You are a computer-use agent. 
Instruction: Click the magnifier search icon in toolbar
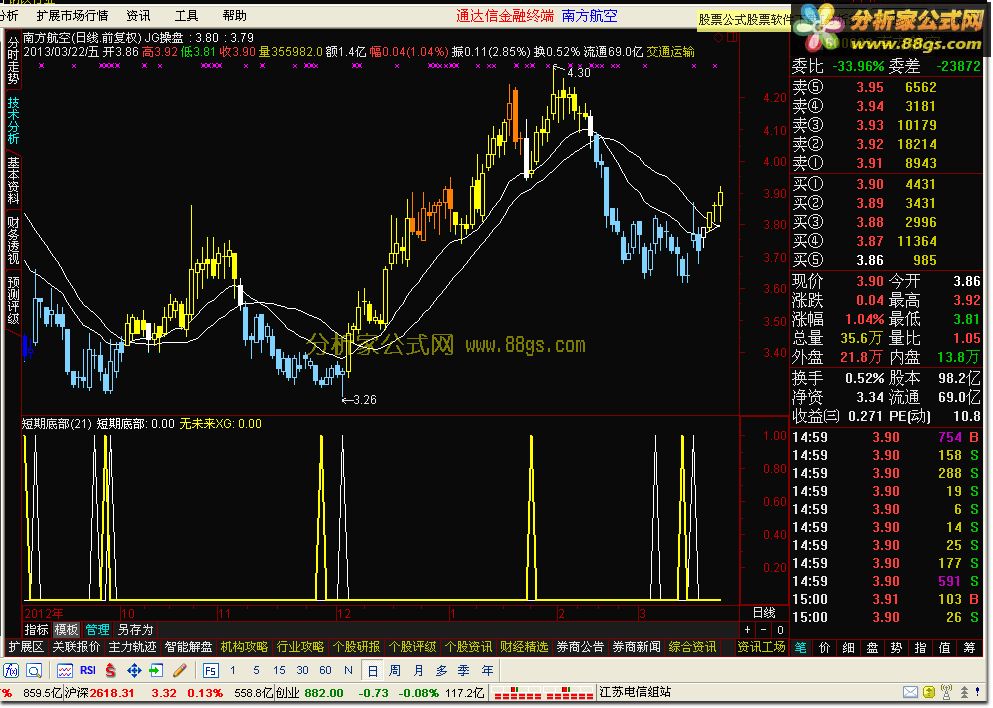[34, 670]
